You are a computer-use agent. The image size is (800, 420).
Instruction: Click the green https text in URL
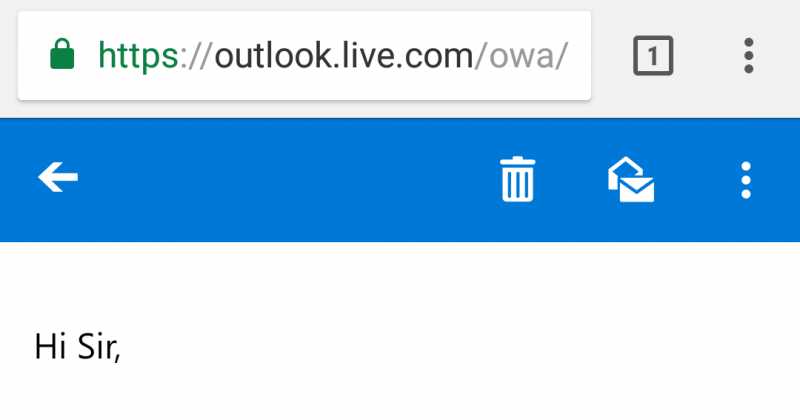(x=138, y=56)
